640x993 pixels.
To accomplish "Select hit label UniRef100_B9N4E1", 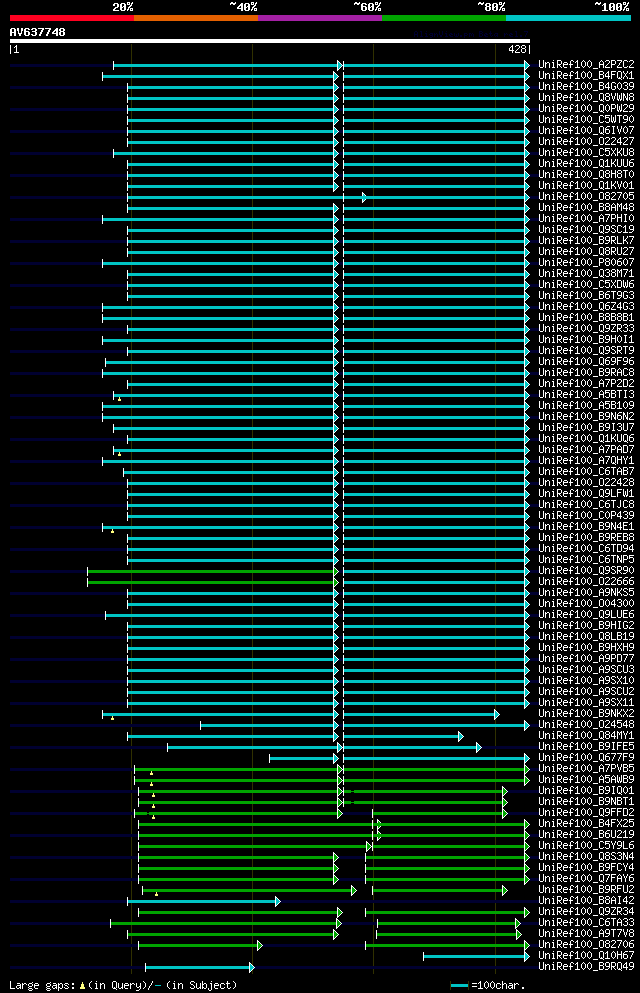I will (x=586, y=527).
